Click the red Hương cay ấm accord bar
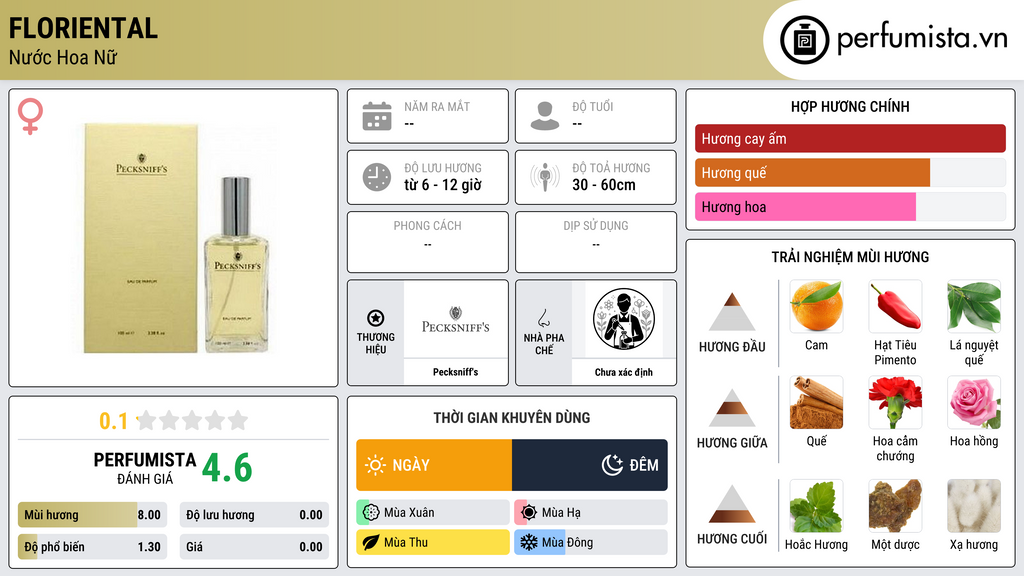Viewport: 1024px width, 576px height. (850, 138)
